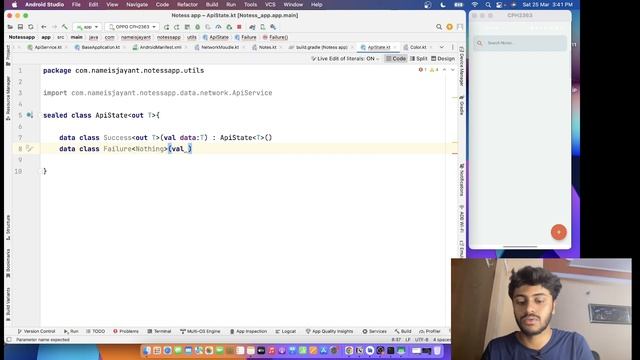This screenshot has width=640, height=360.
Task: Open Build Variants side panel
Action: [8, 304]
